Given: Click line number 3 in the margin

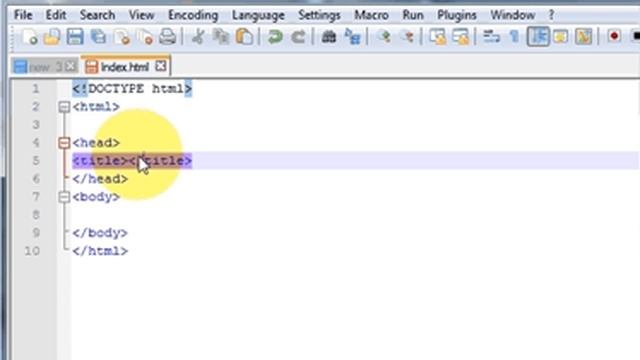Looking at the screenshot, I should pos(36,125).
